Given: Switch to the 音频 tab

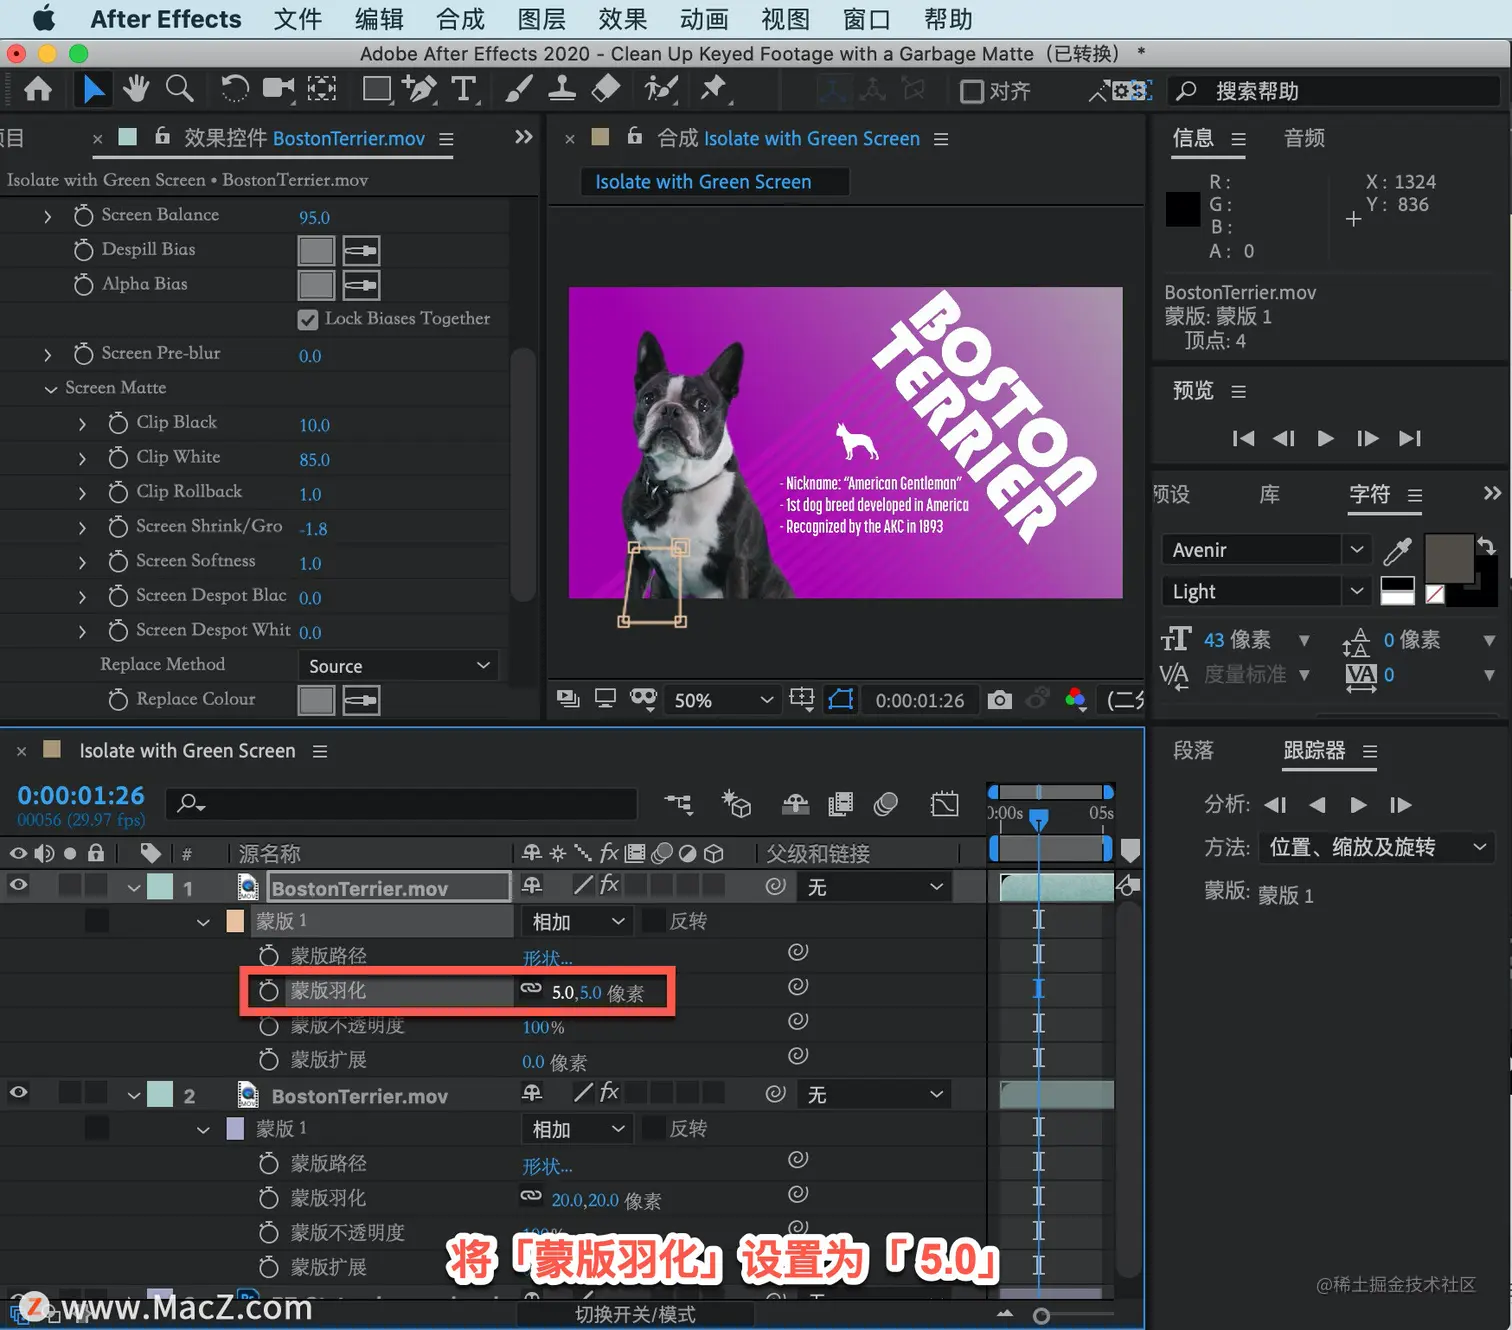Looking at the screenshot, I should click(1304, 138).
